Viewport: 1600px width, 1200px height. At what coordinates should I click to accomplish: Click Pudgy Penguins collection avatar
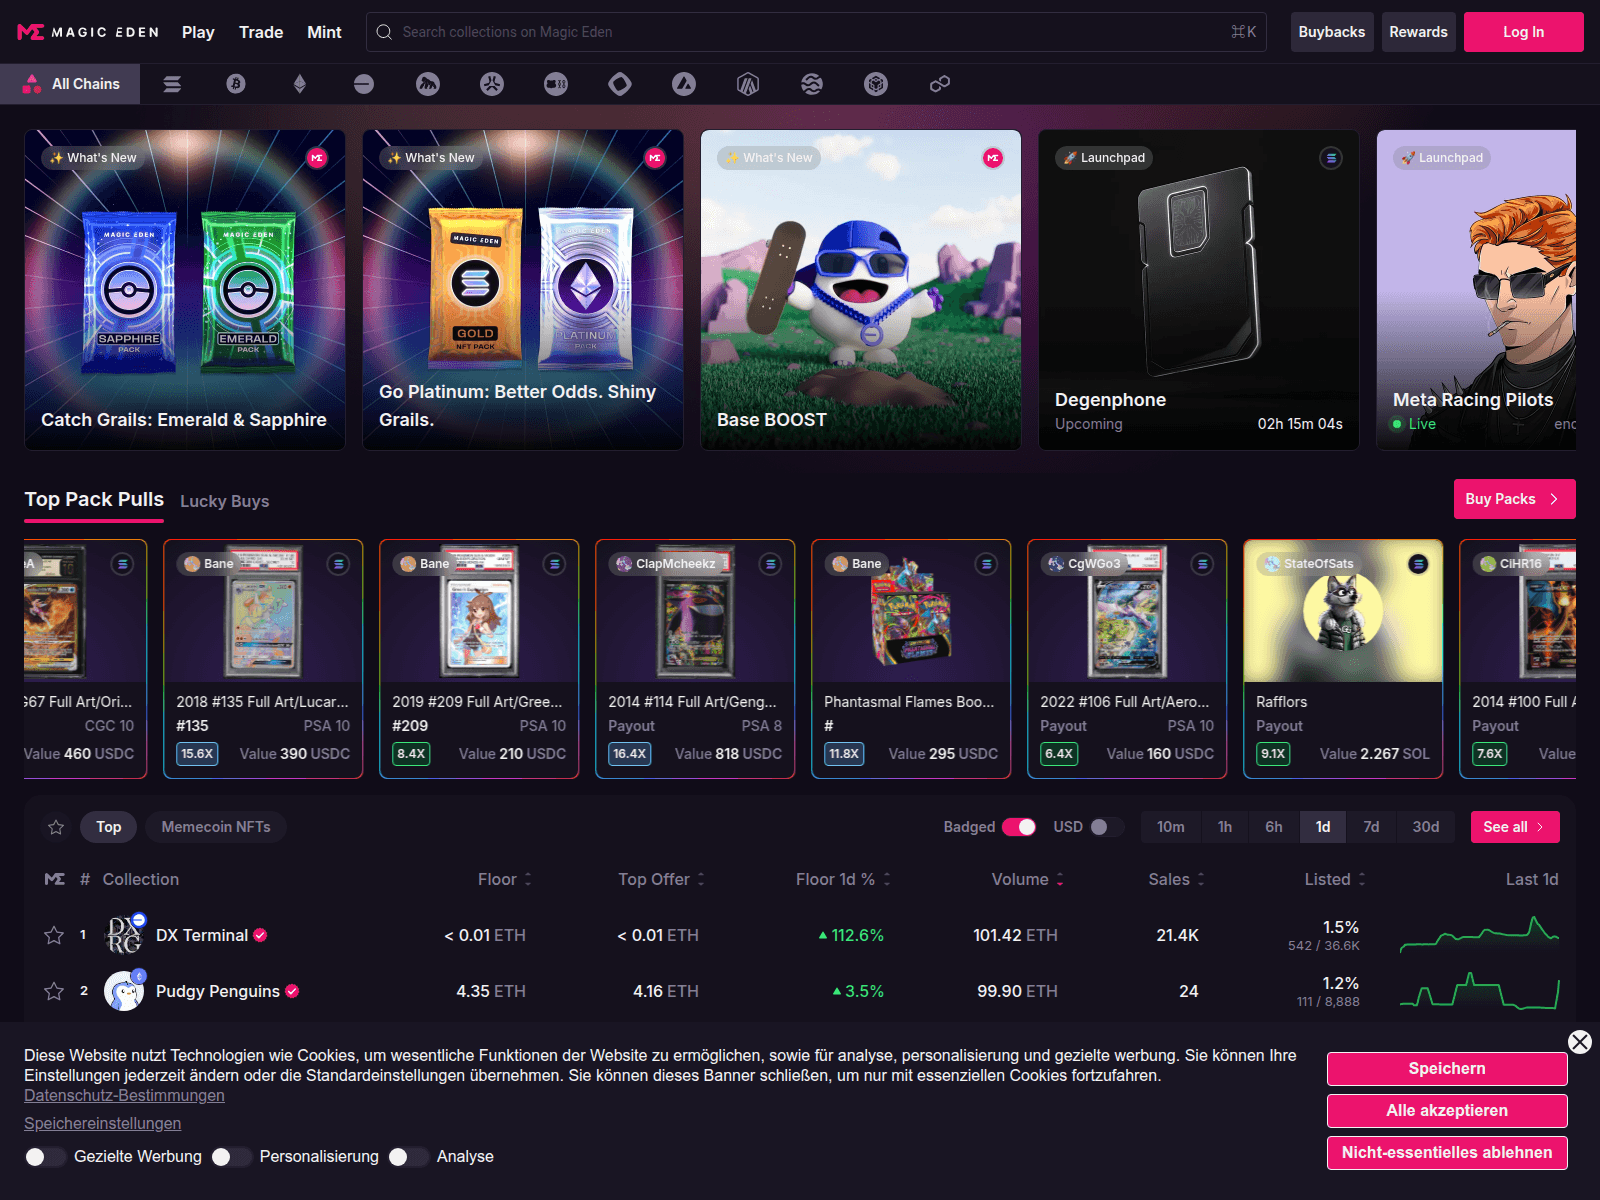click(124, 991)
